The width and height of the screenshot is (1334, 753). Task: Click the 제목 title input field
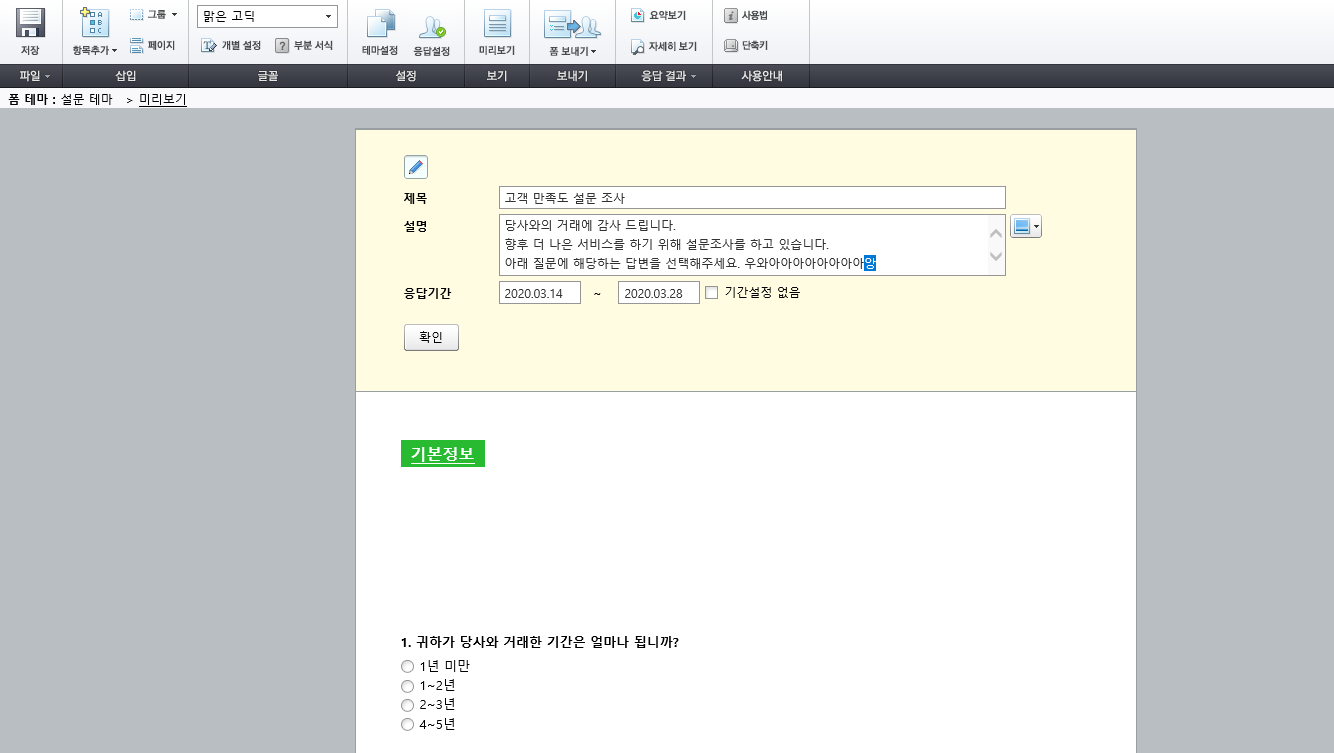[752, 198]
